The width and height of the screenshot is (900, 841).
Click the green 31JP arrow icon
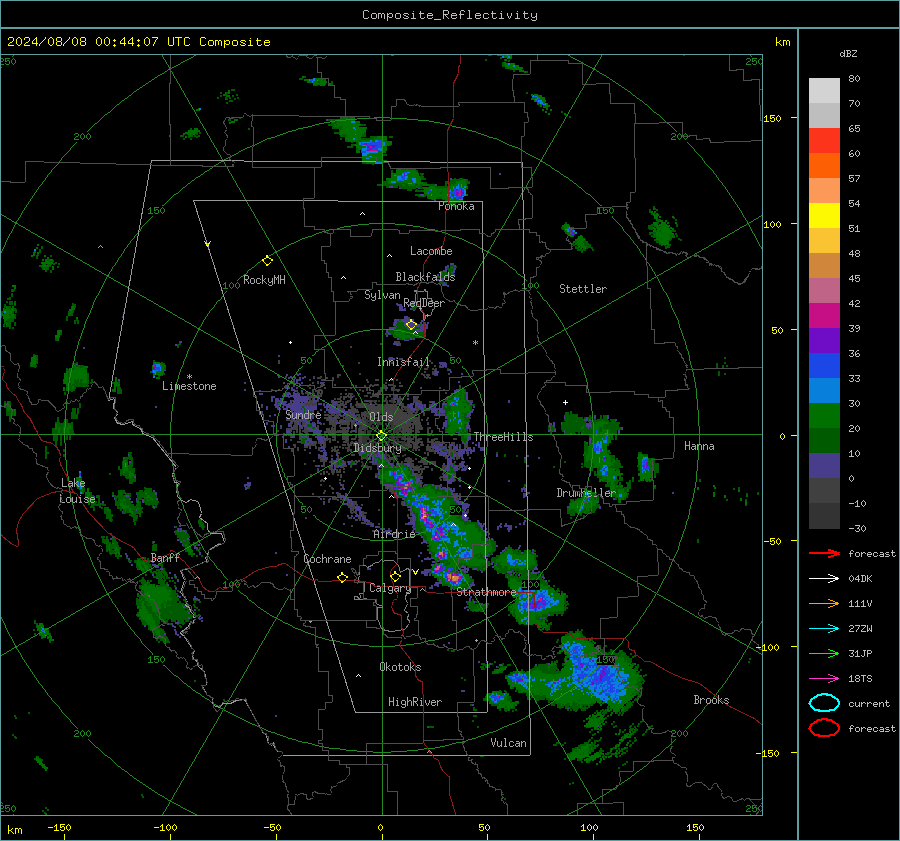(x=824, y=653)
